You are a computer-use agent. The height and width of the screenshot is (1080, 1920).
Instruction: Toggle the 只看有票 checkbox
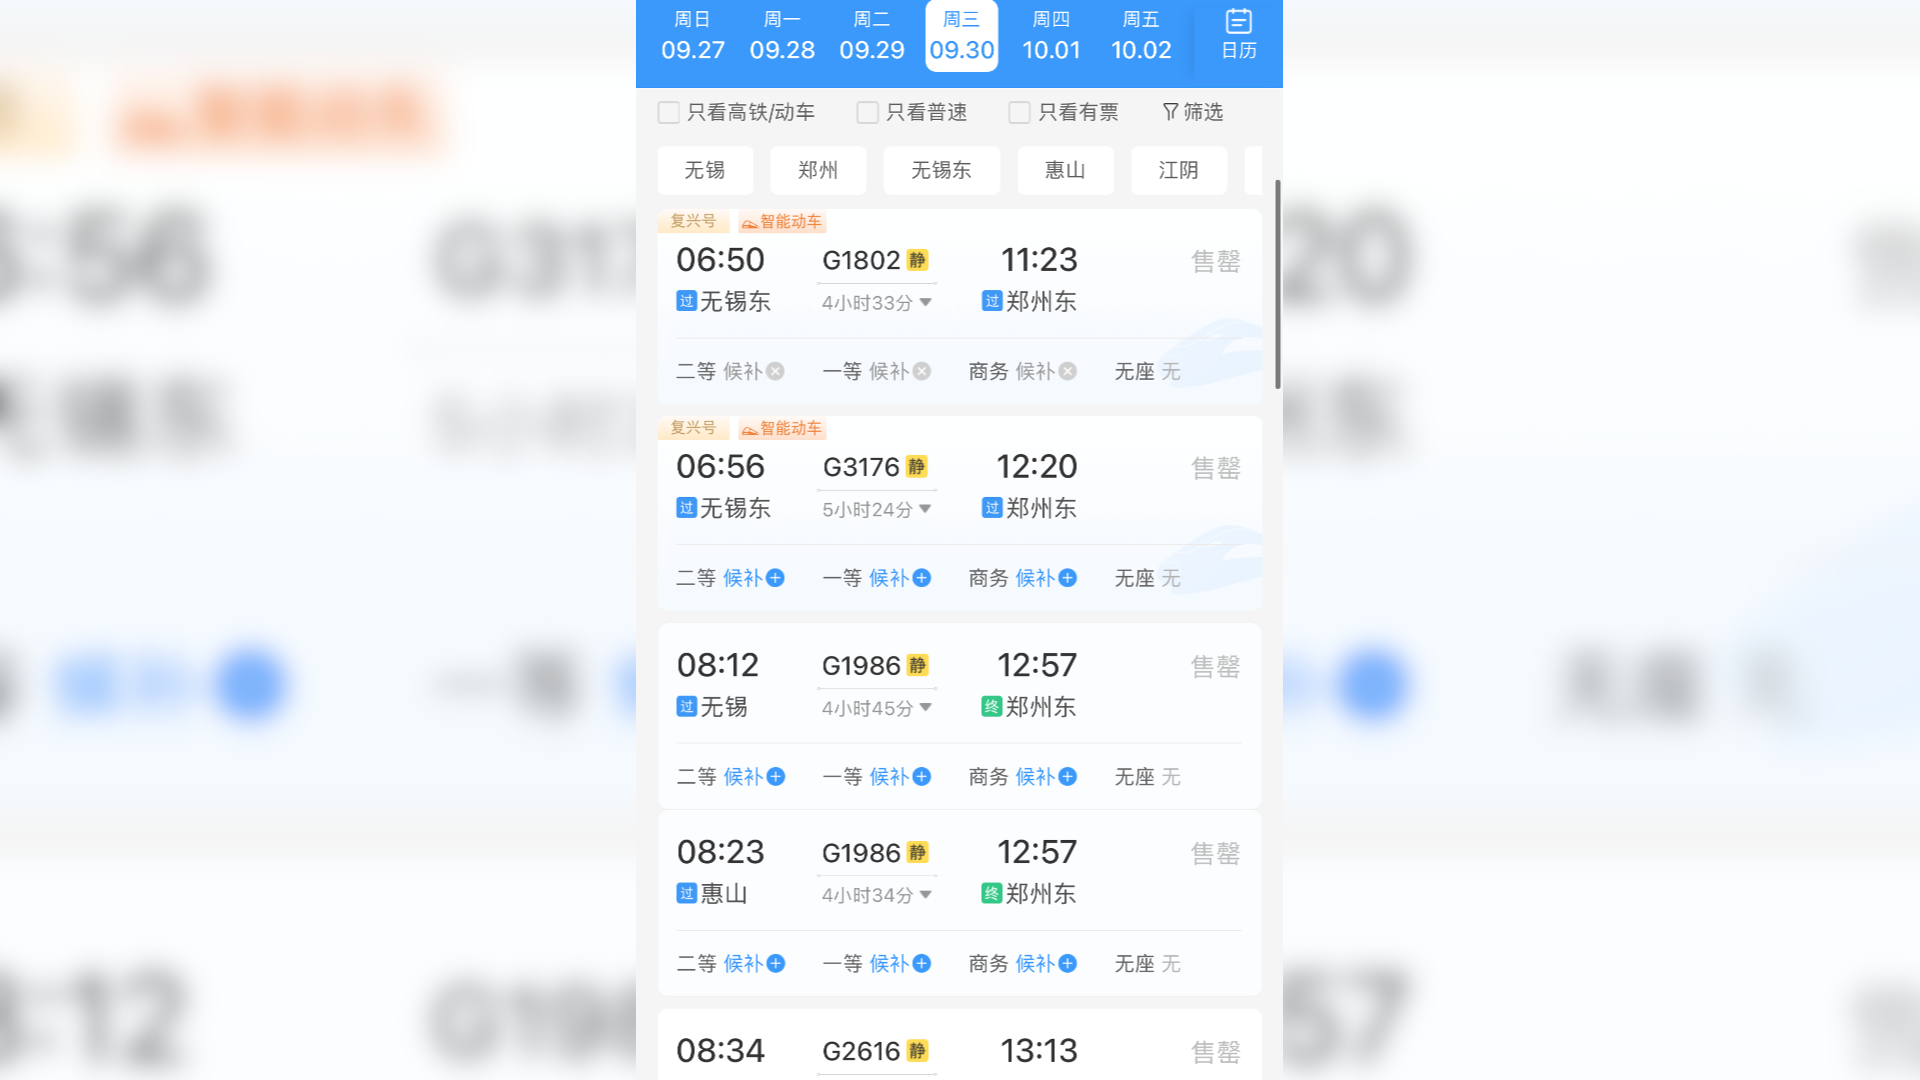1019,112
